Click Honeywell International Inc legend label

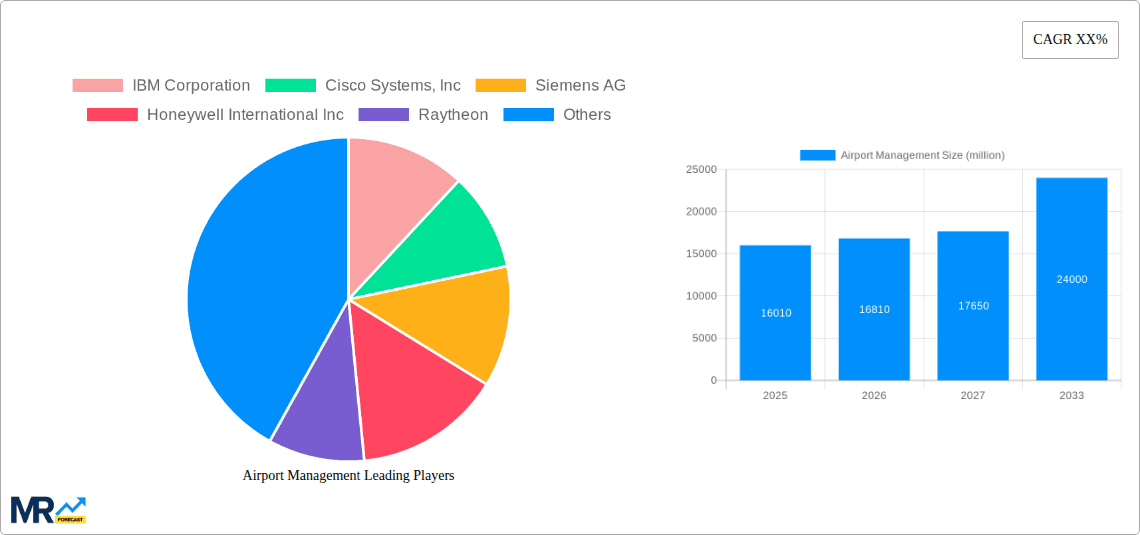point(245,115)
